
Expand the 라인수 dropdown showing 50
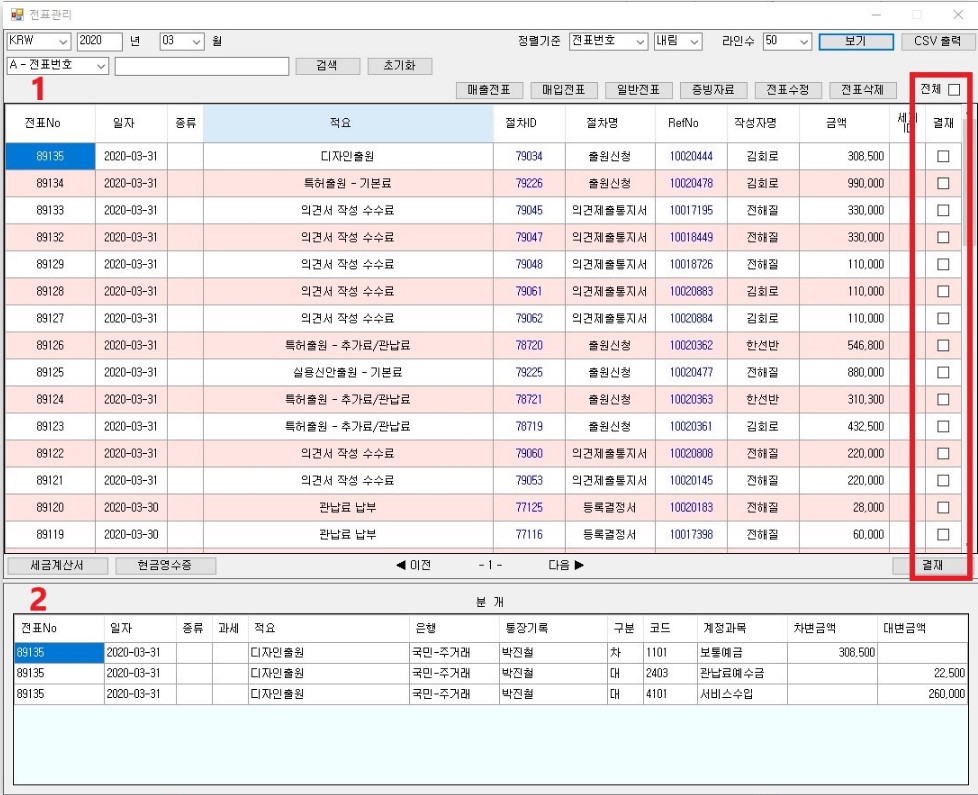787,41
